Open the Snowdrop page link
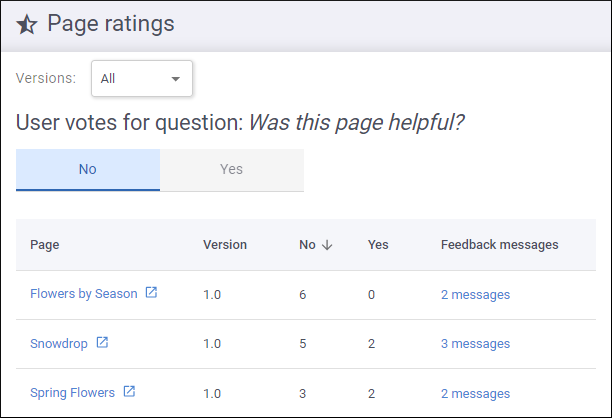 pos(58,343)
